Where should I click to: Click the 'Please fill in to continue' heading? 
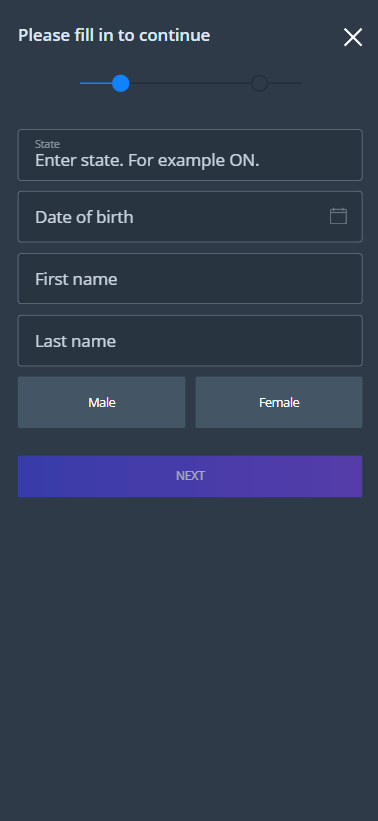[x=114, y=35]
